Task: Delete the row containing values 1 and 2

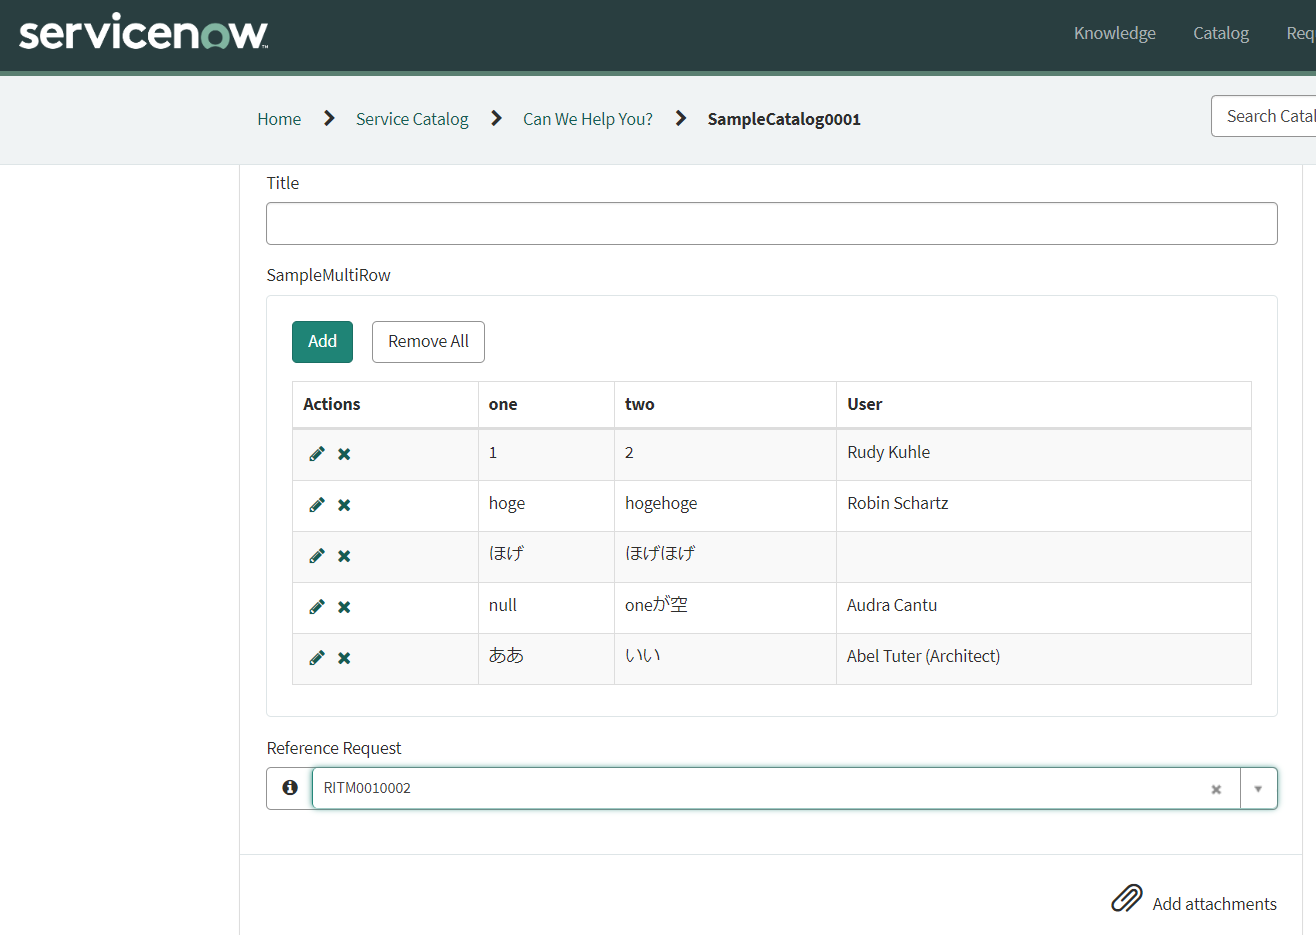Action: pos(343,453)
